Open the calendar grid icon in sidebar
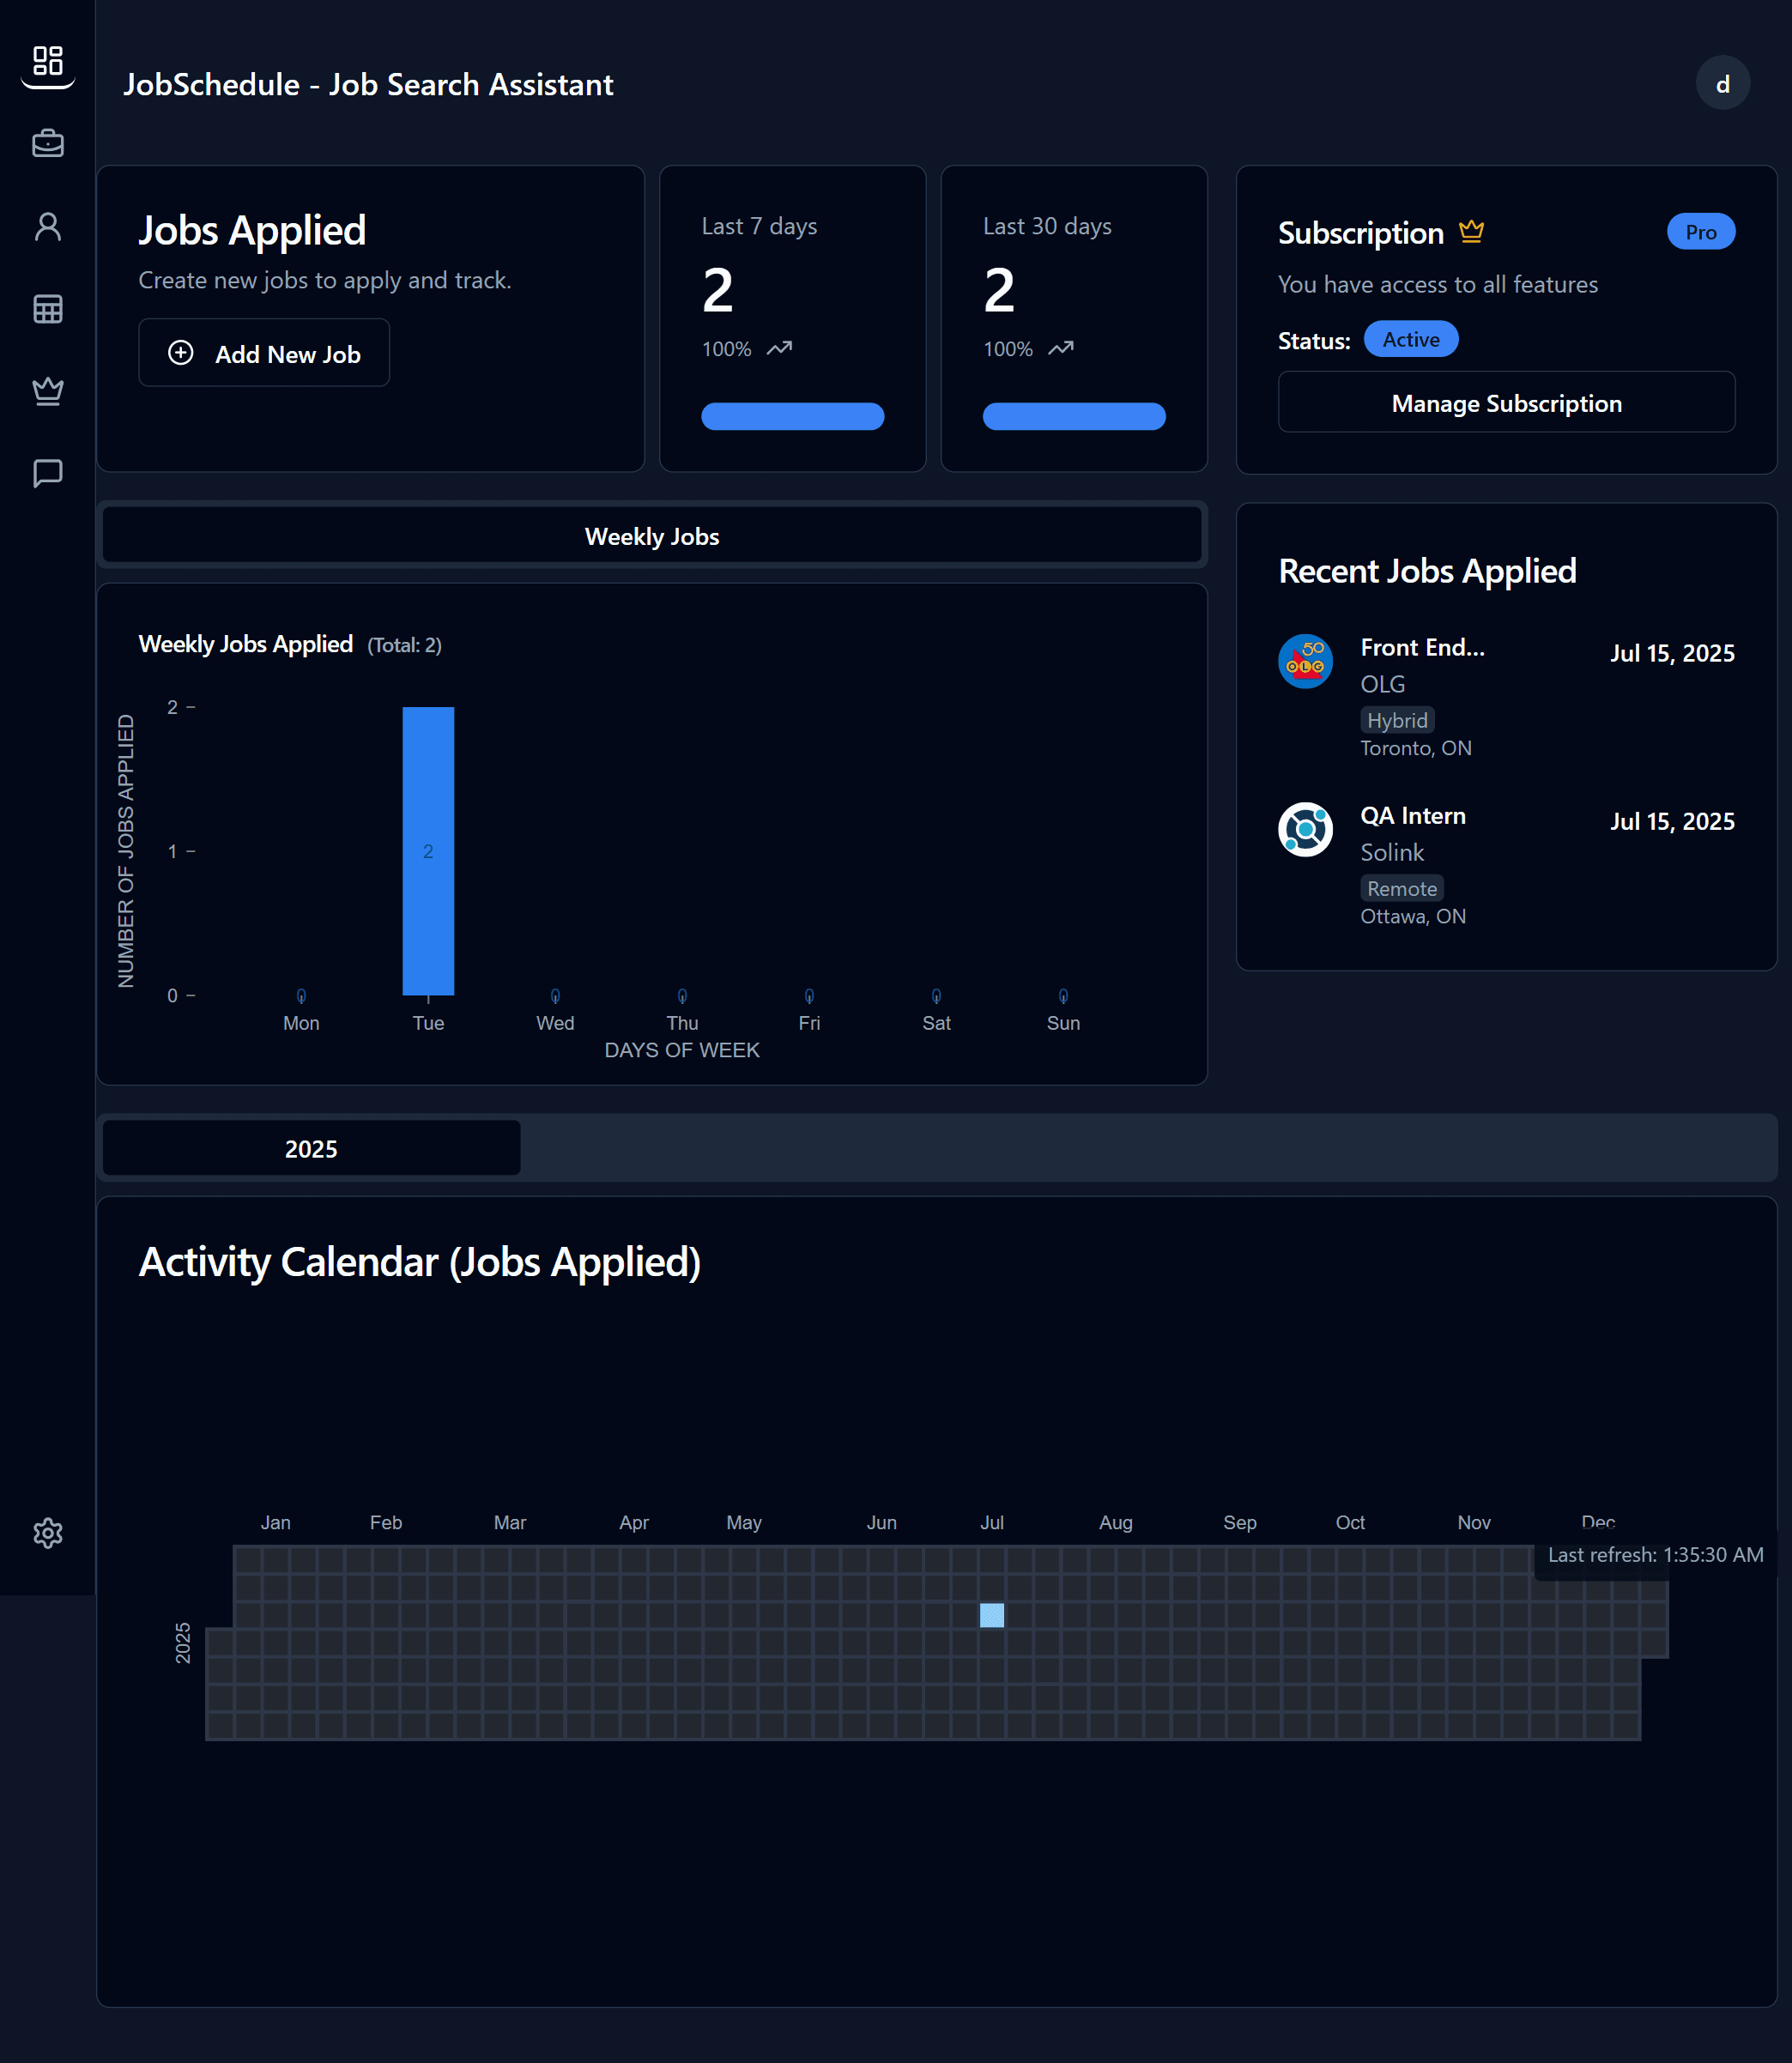The height and width of the screenshot is (2063, 1792). point(47,309)
